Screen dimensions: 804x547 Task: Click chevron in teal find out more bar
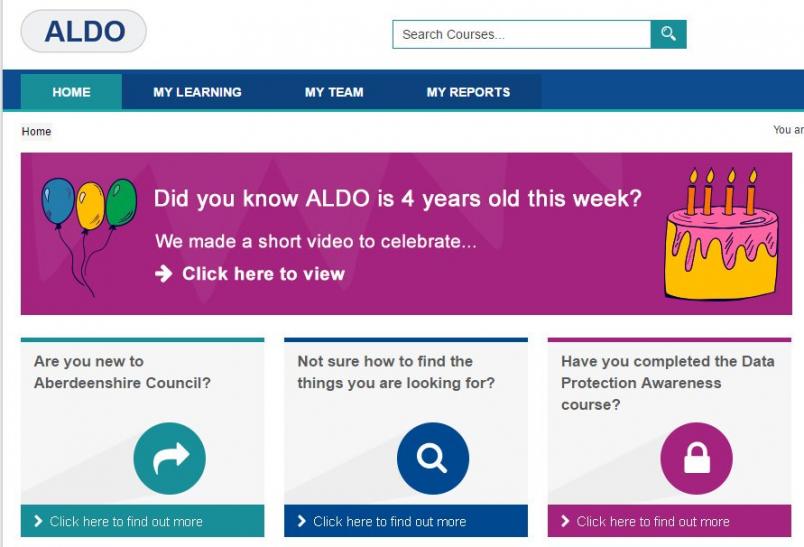38,521
